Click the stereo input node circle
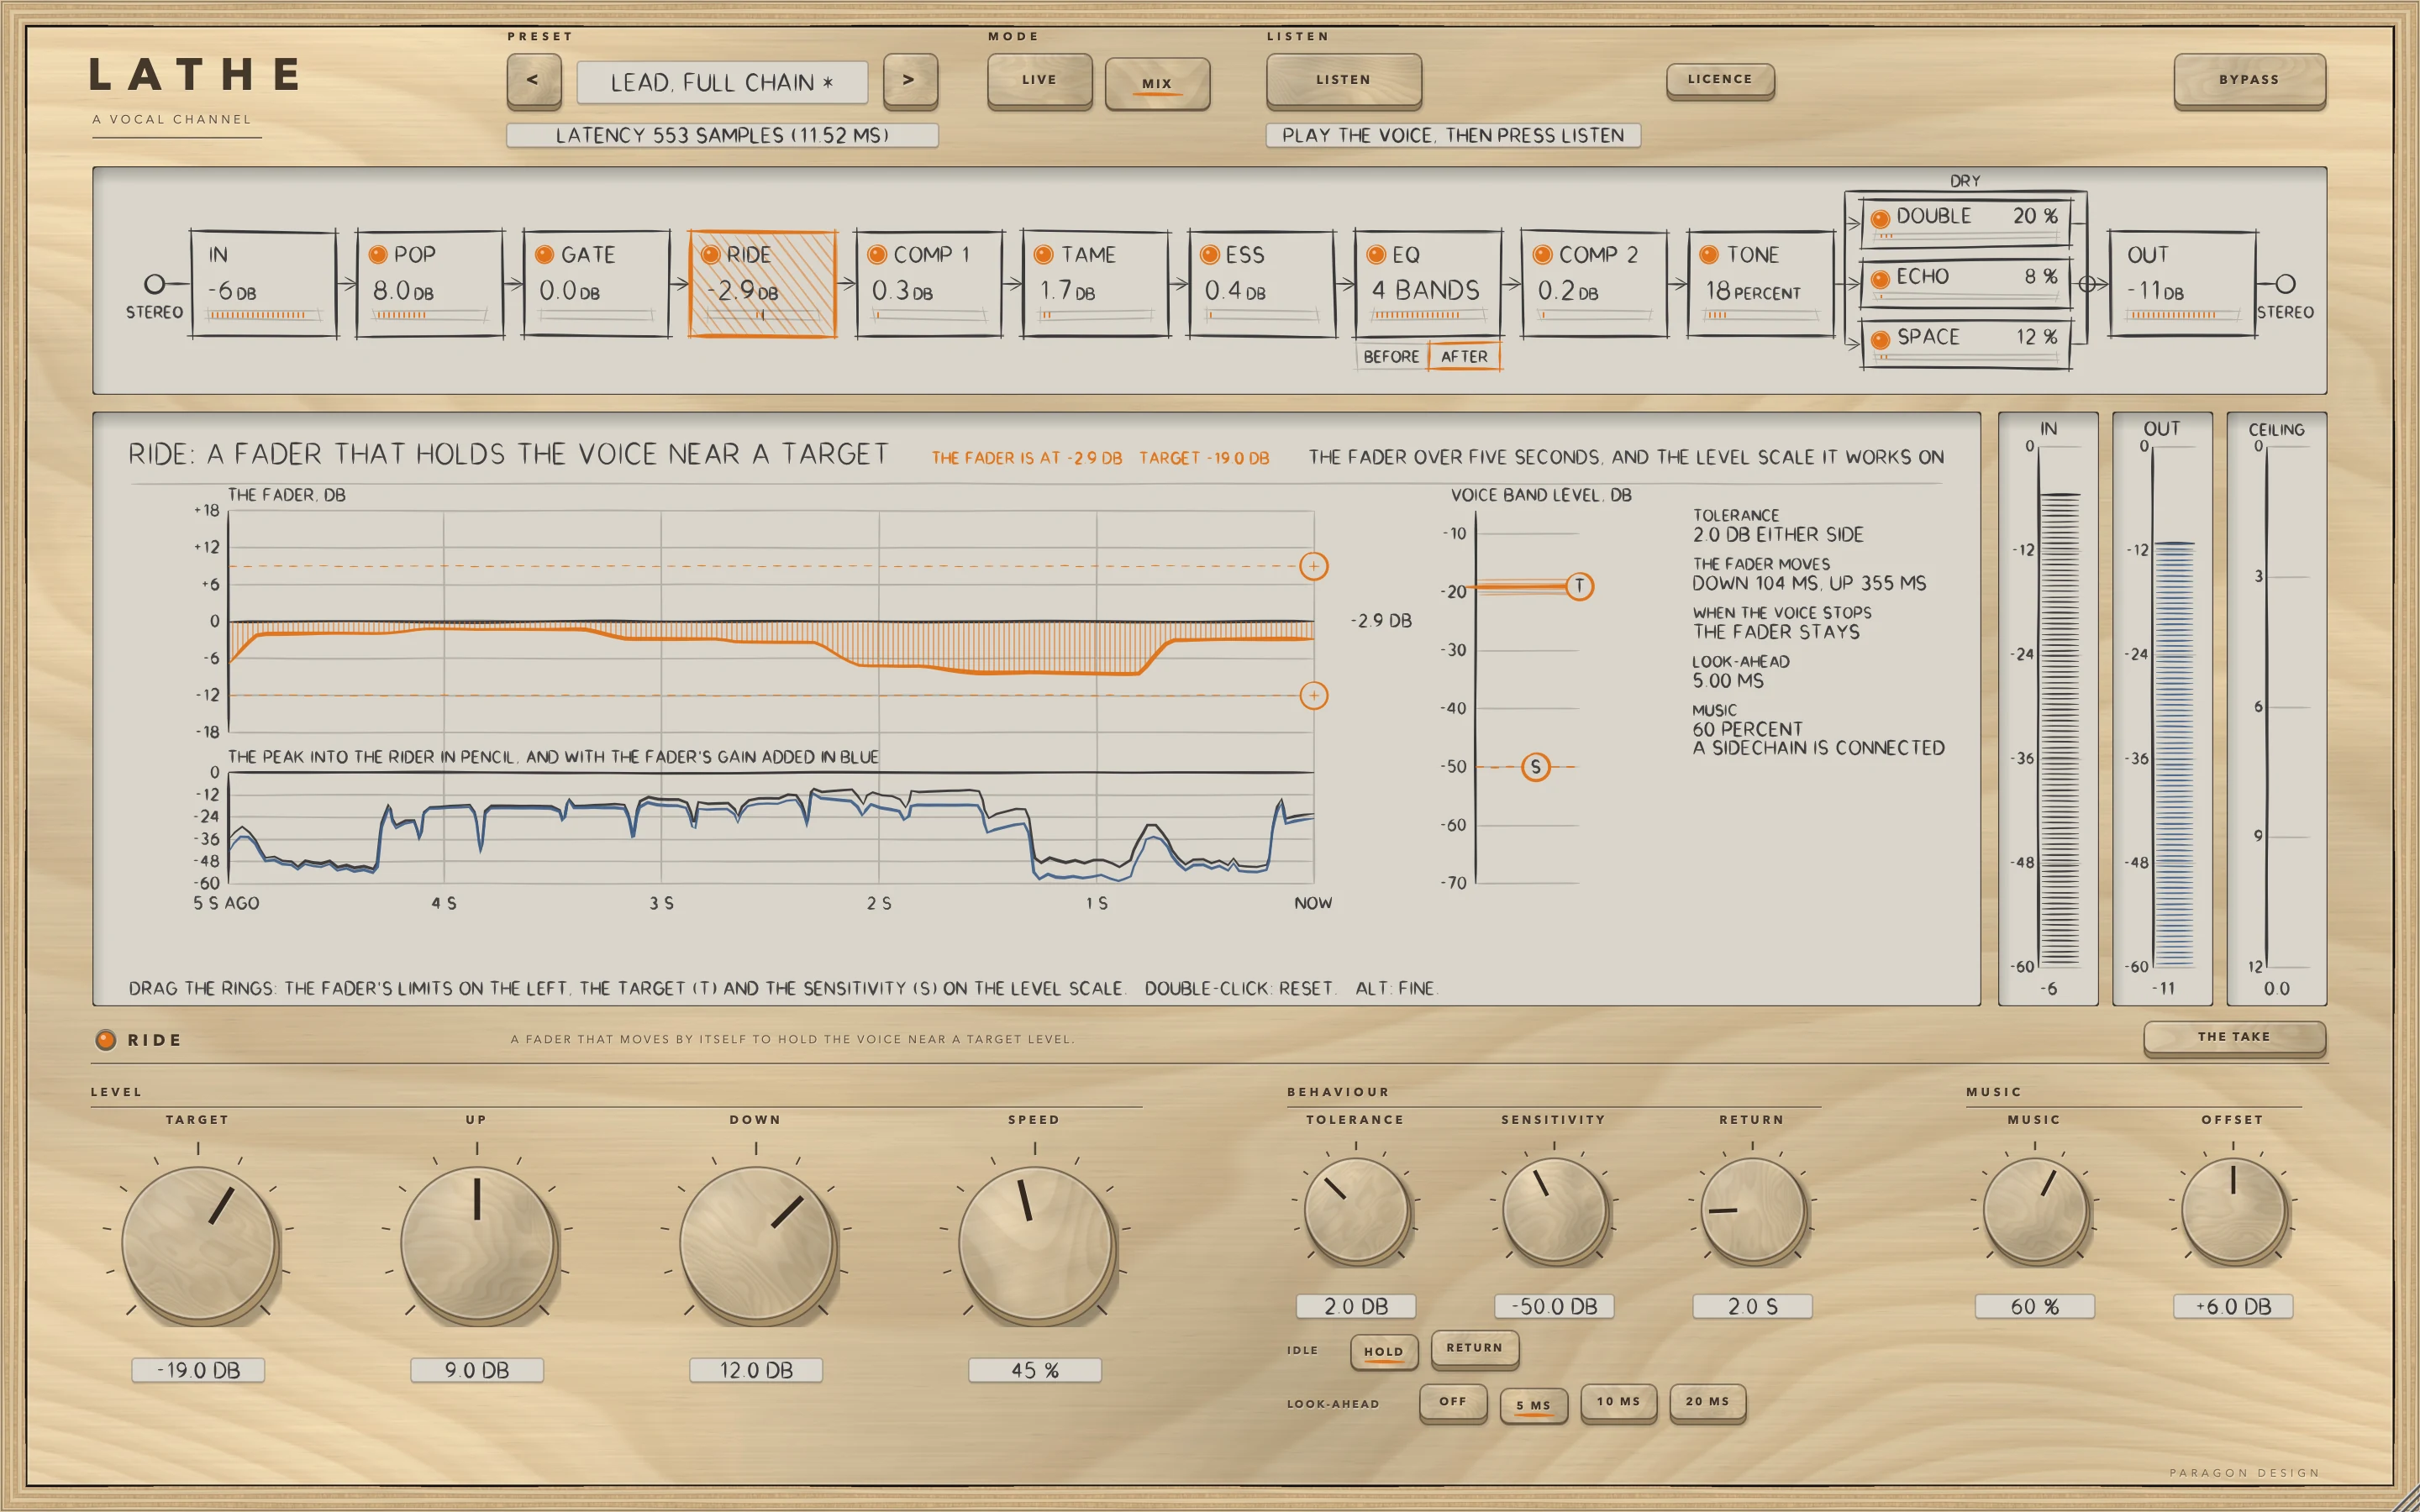This screenshot has width=2420, height=1512. (x=154, y=285)
